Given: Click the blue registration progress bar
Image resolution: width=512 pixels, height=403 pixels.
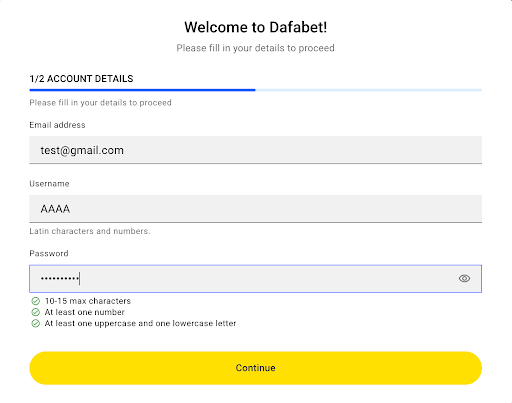Looking at the screenshot, I should [255, 90].
